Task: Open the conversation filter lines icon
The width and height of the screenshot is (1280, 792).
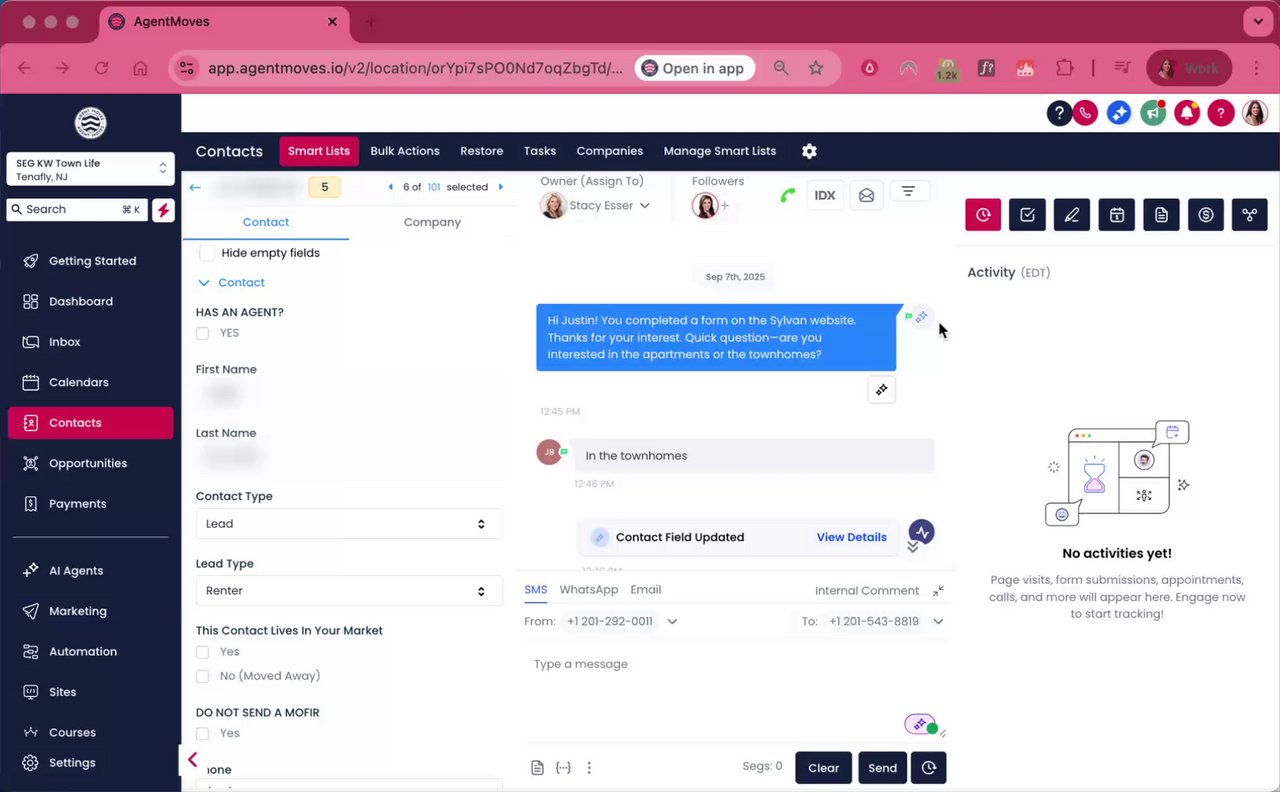Action: click(908, 191)
